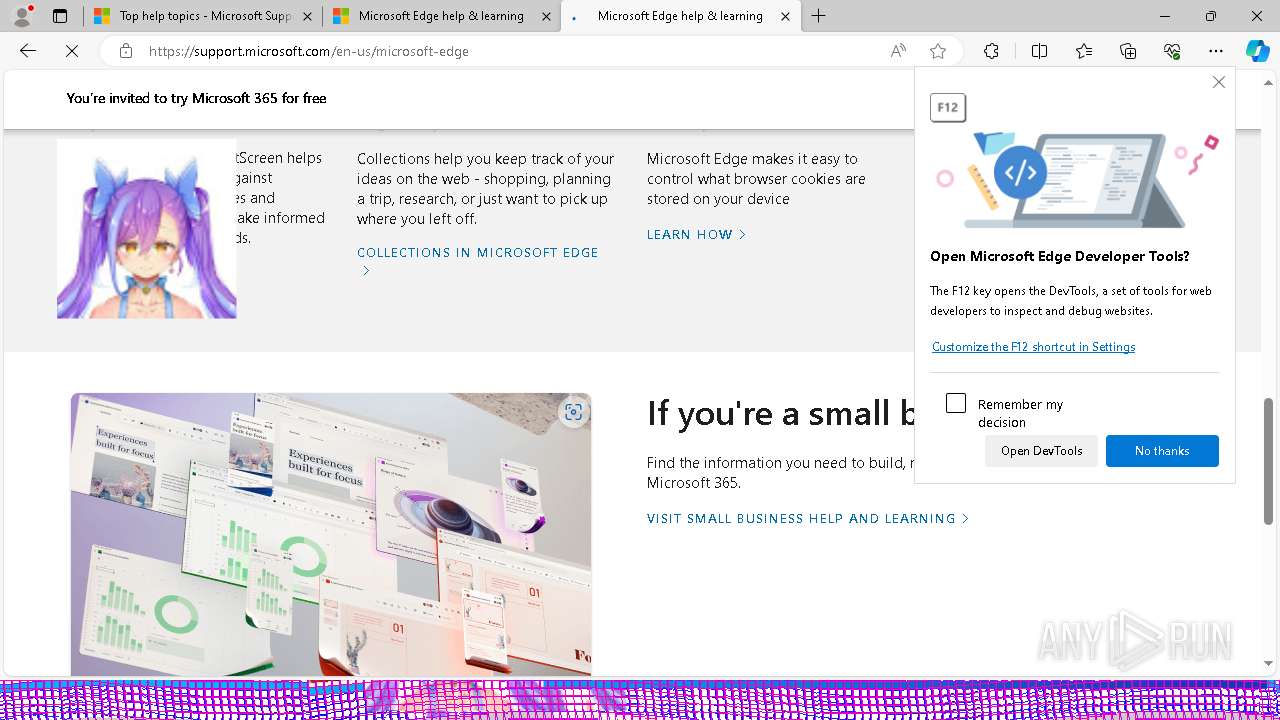1280x720 pixels.
Task: Click the address bar URL
Action: click(x=309, y=51)
